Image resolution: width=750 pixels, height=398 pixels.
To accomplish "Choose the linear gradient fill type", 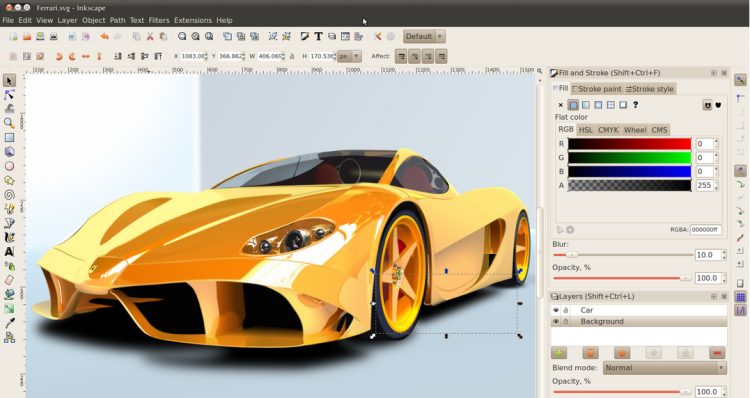I will (586, 105).
